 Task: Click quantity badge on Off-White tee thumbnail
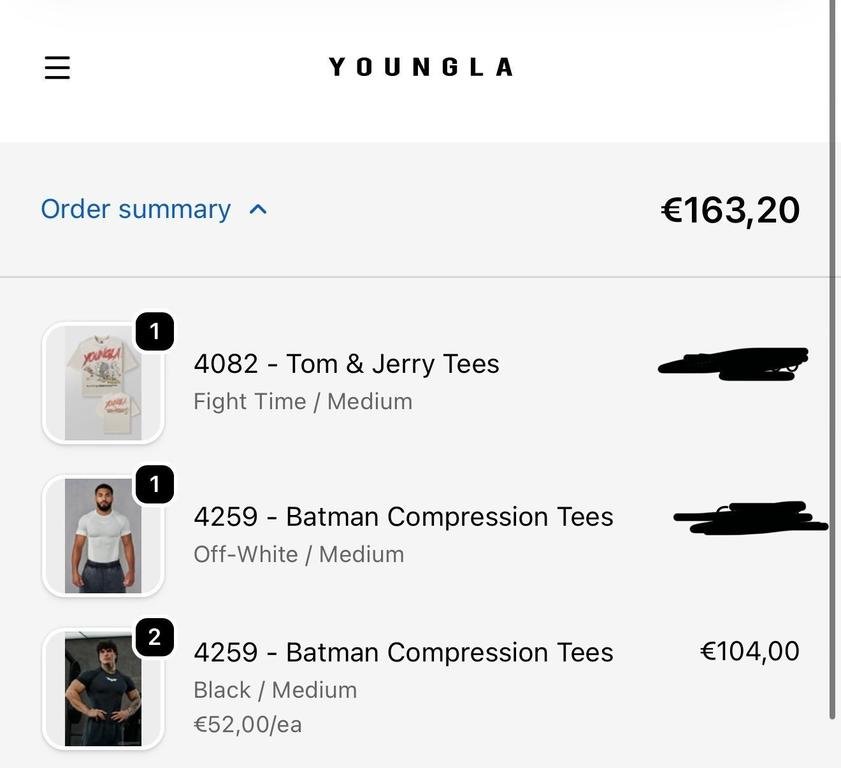154,485
